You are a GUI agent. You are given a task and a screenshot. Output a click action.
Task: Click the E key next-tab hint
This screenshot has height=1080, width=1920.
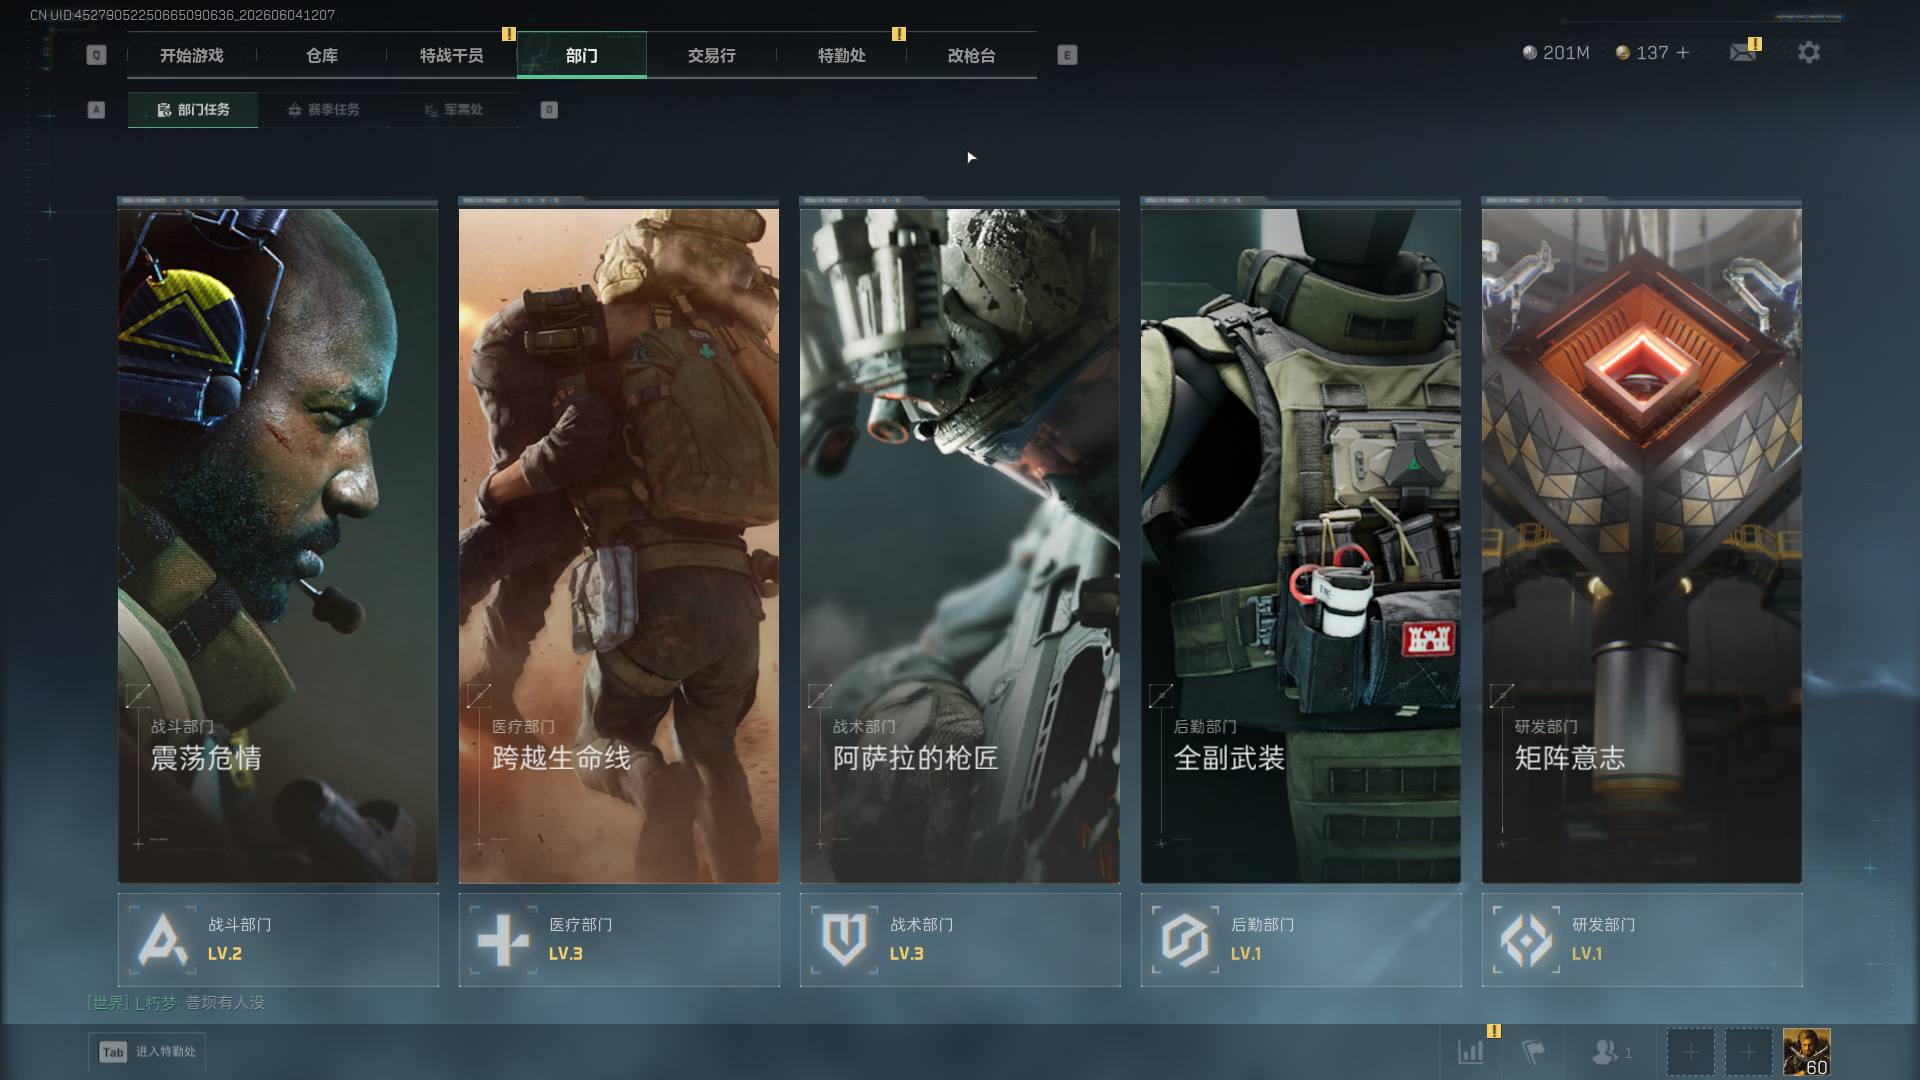(1067, 55)
